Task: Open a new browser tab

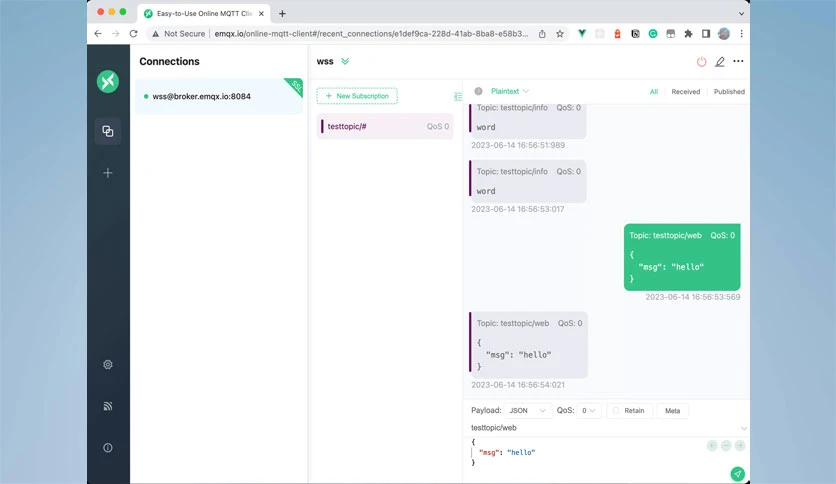Action: click(x=282, y=14)
